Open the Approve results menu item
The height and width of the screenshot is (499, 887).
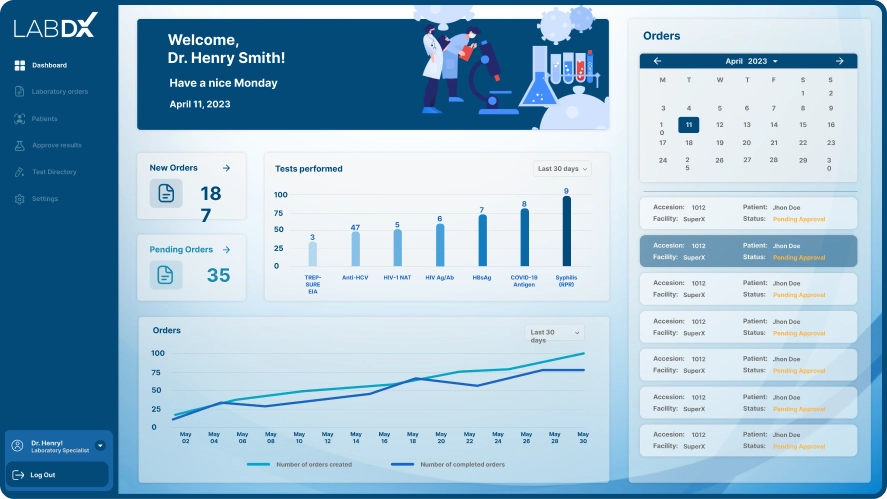57,146
